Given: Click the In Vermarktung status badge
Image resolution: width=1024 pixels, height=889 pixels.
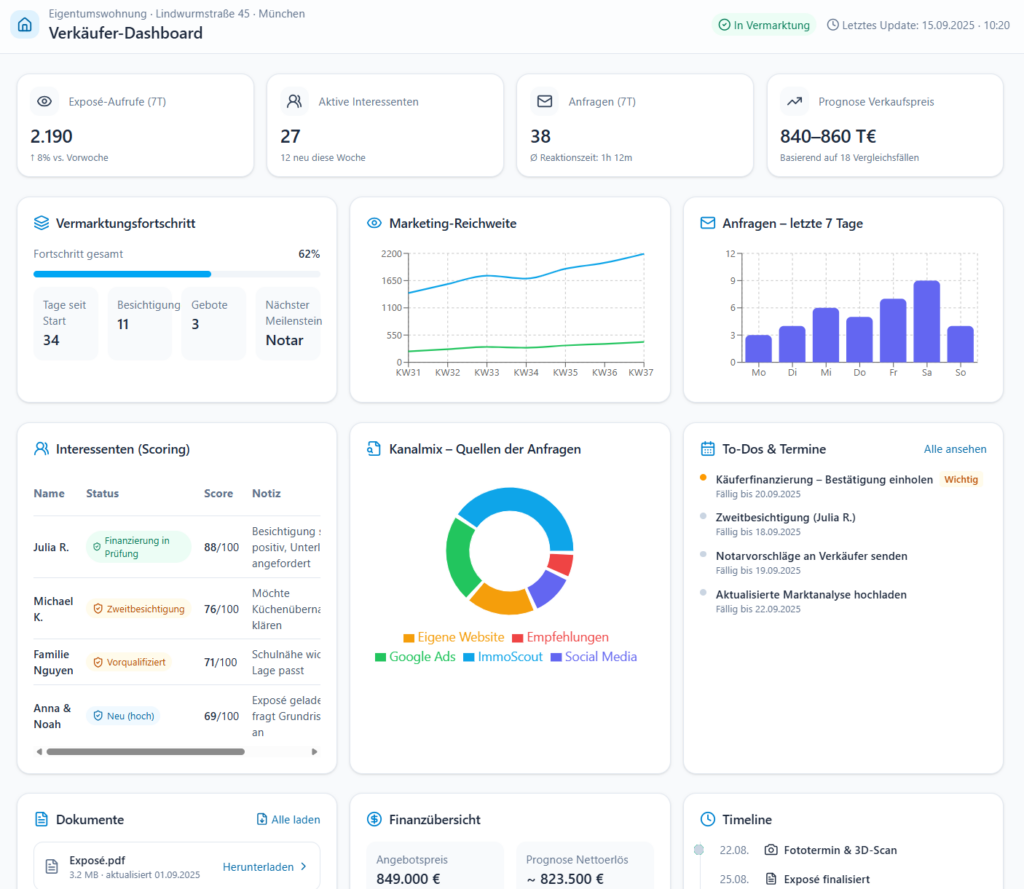Looking at the screenshot, I should (x=764, y=25).
